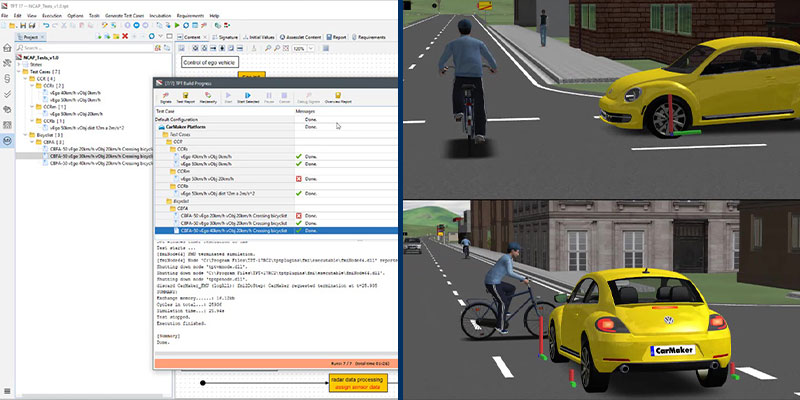
Task: Click the Messages column header
Action: (x=346, y=111)
